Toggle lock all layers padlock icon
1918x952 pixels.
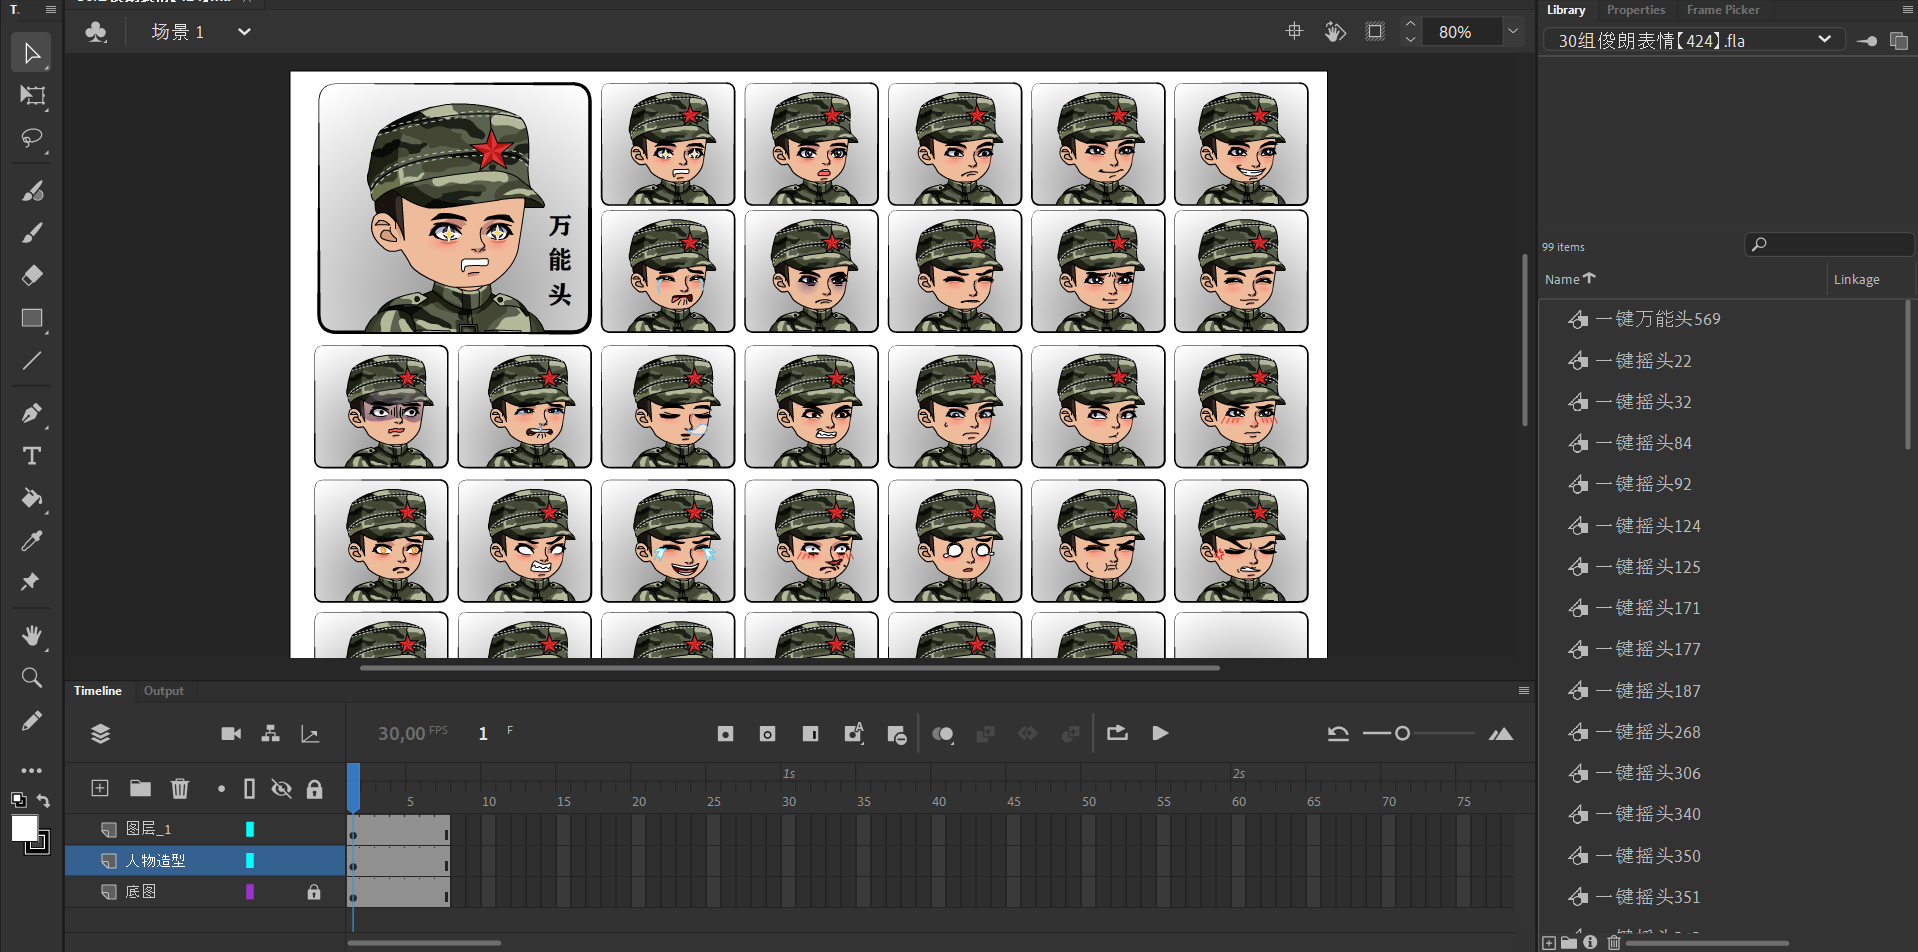(314, 789)
